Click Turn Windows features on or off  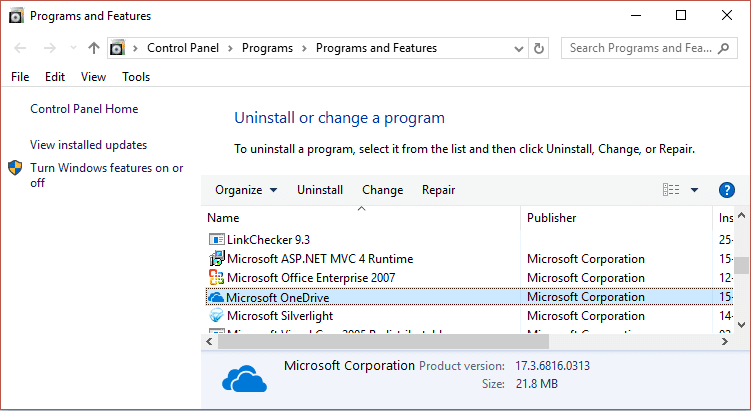pyautogui.click(x=107, y=175)
